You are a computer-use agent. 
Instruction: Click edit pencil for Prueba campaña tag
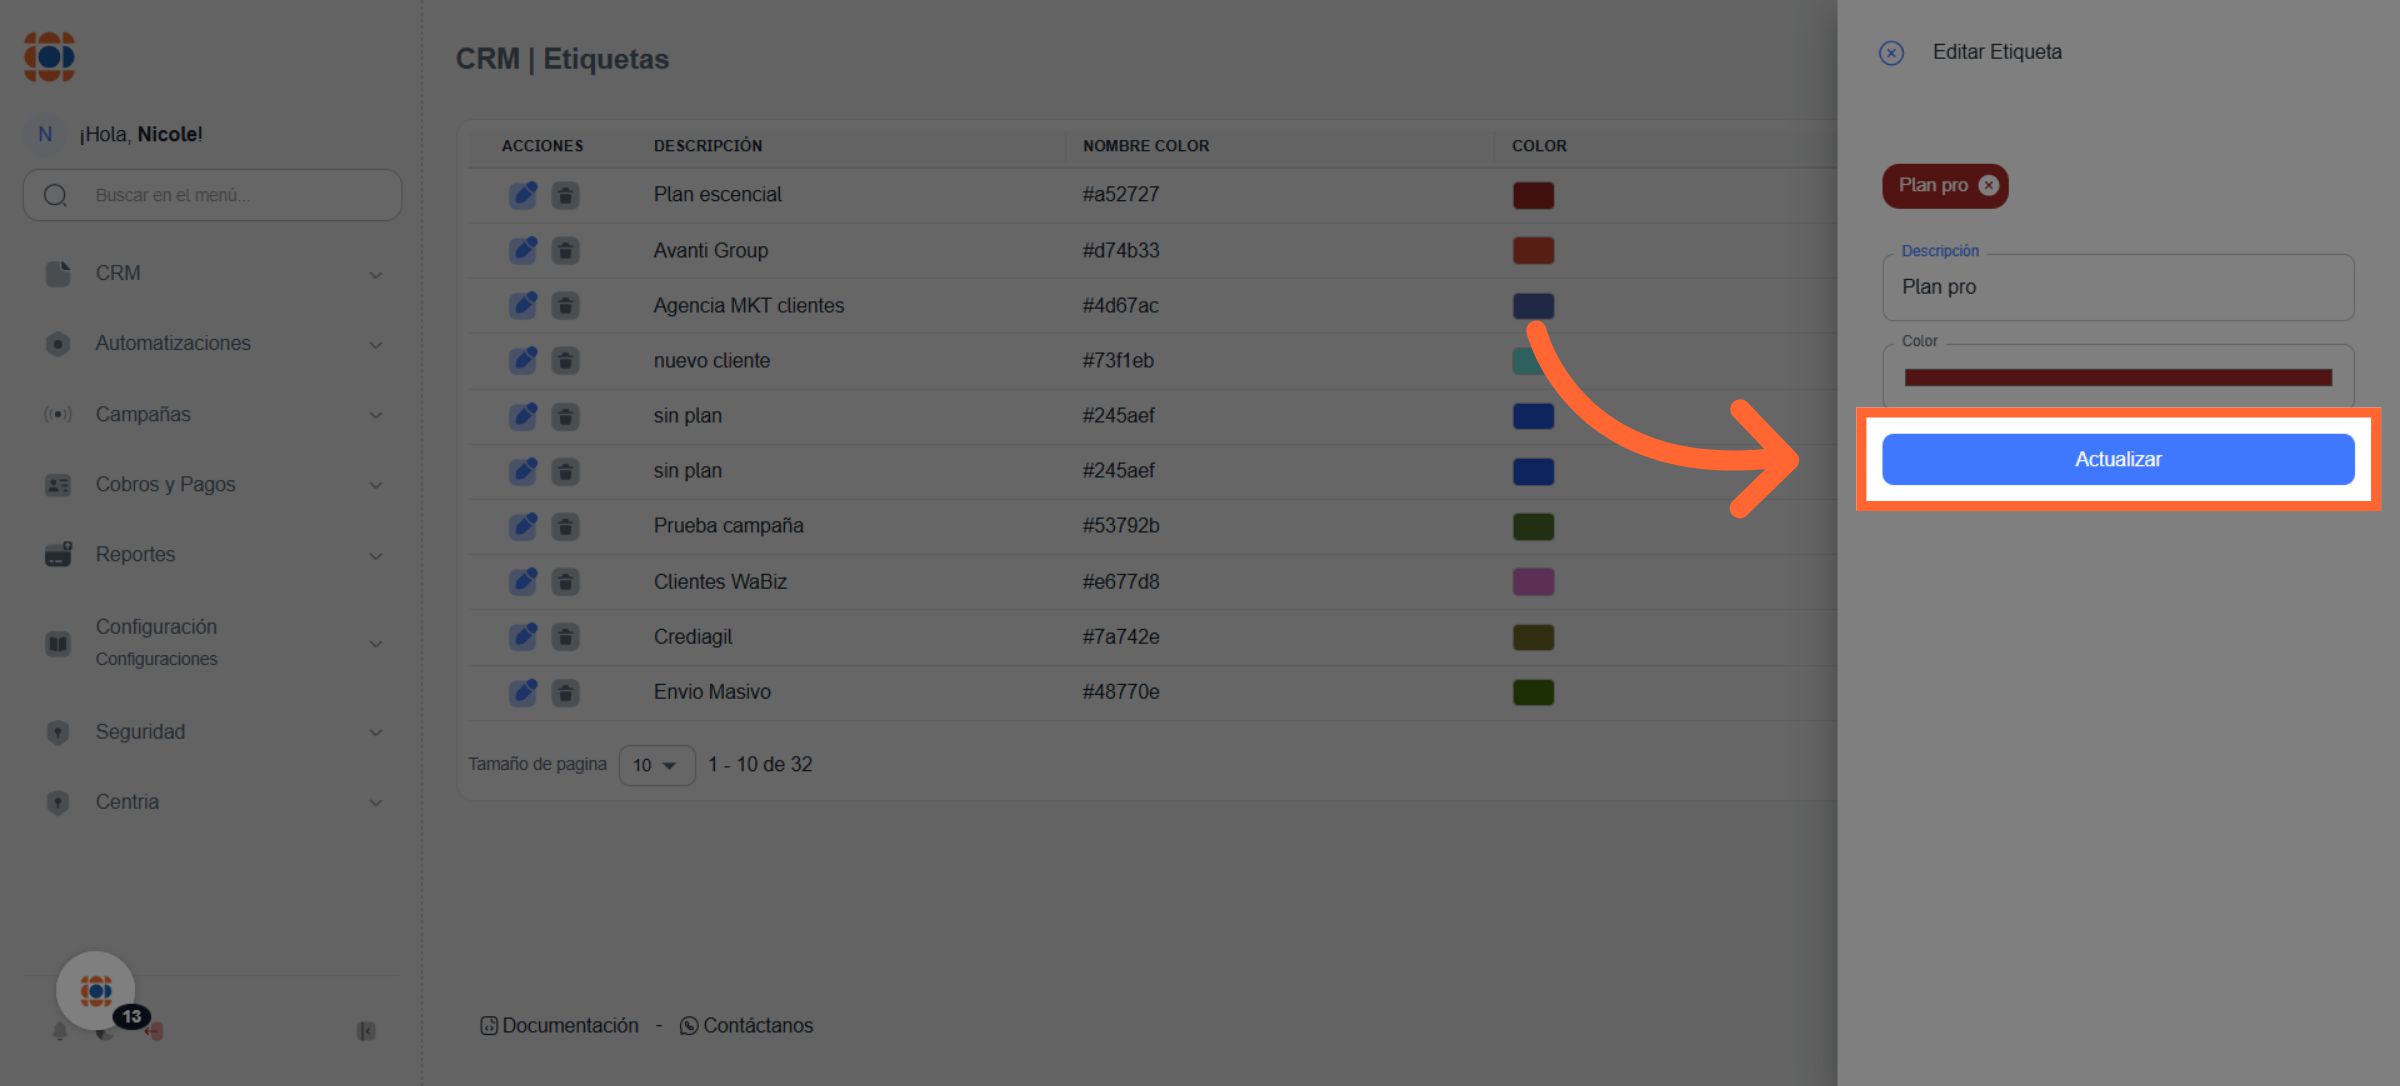(522, 526)
